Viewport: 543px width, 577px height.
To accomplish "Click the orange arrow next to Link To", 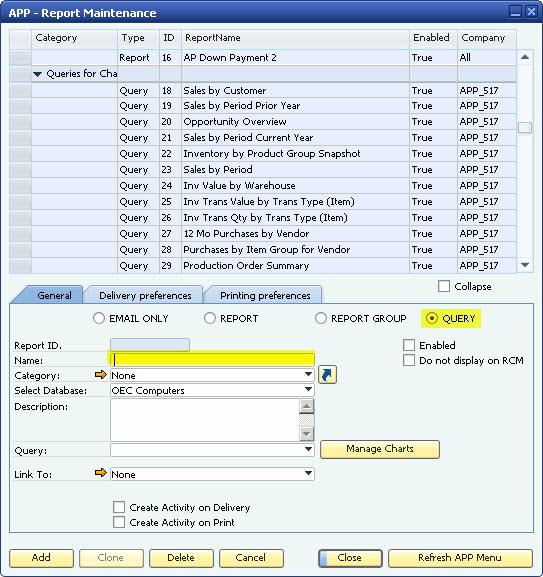I will click(x=100, y=472).
